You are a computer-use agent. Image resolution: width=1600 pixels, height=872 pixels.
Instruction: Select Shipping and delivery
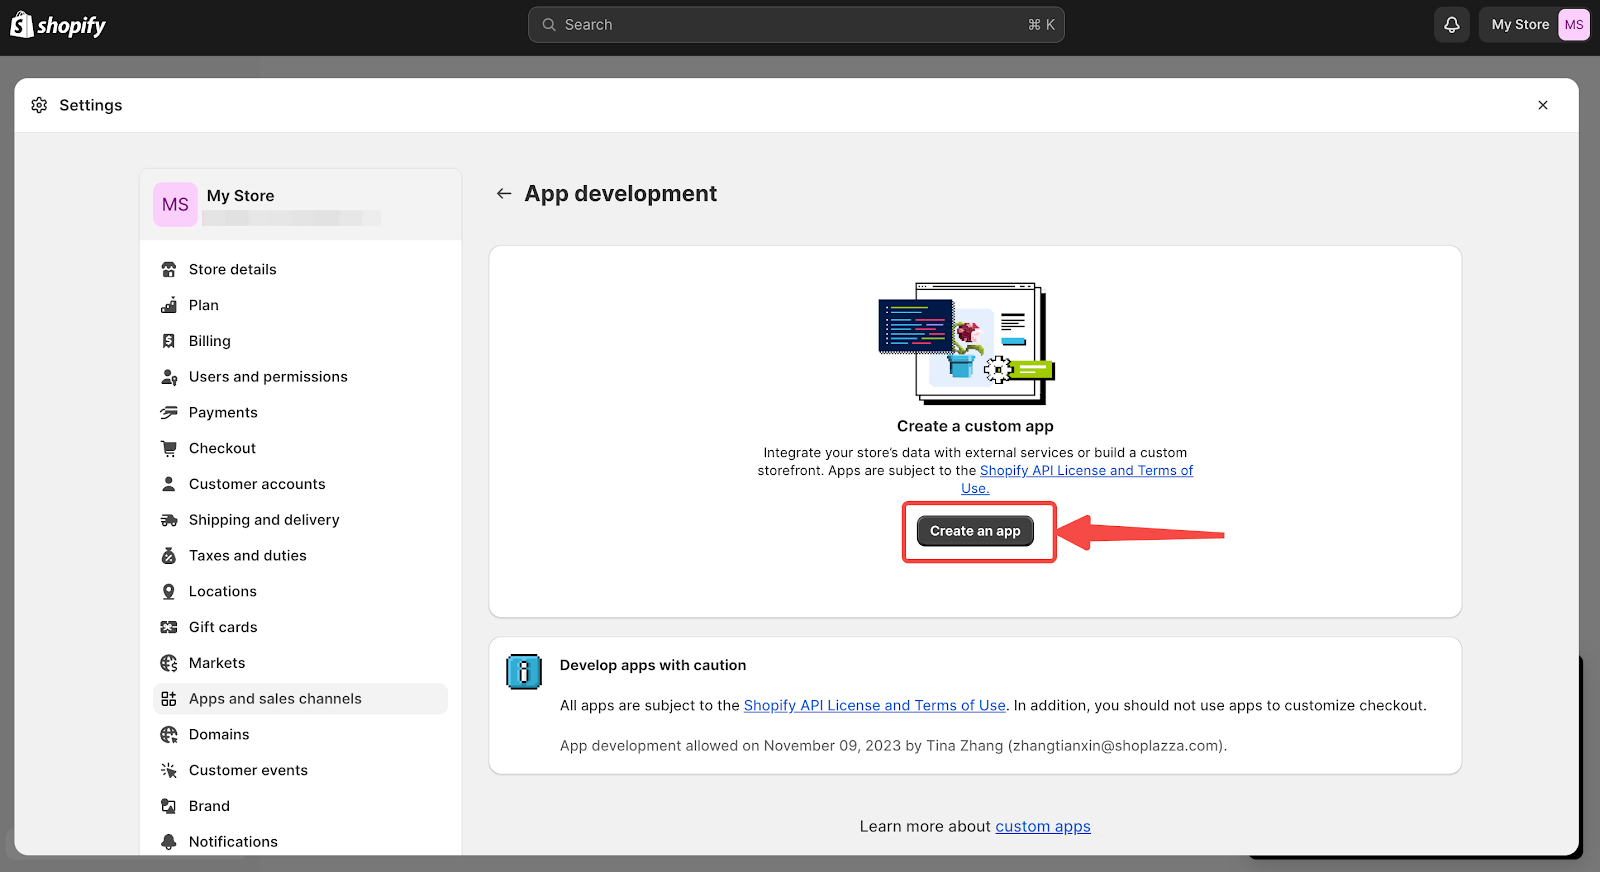point(300,520)
